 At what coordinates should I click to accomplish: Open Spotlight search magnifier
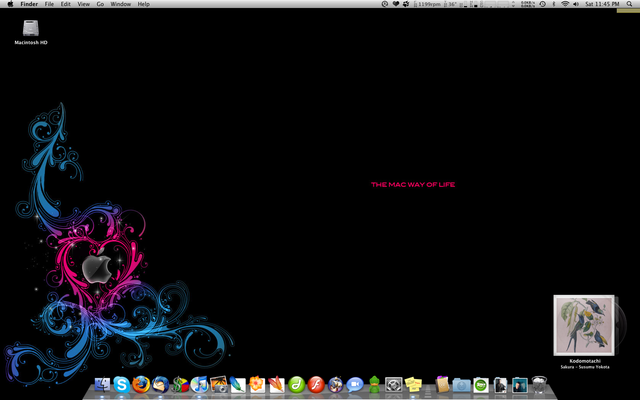(630, 4)
